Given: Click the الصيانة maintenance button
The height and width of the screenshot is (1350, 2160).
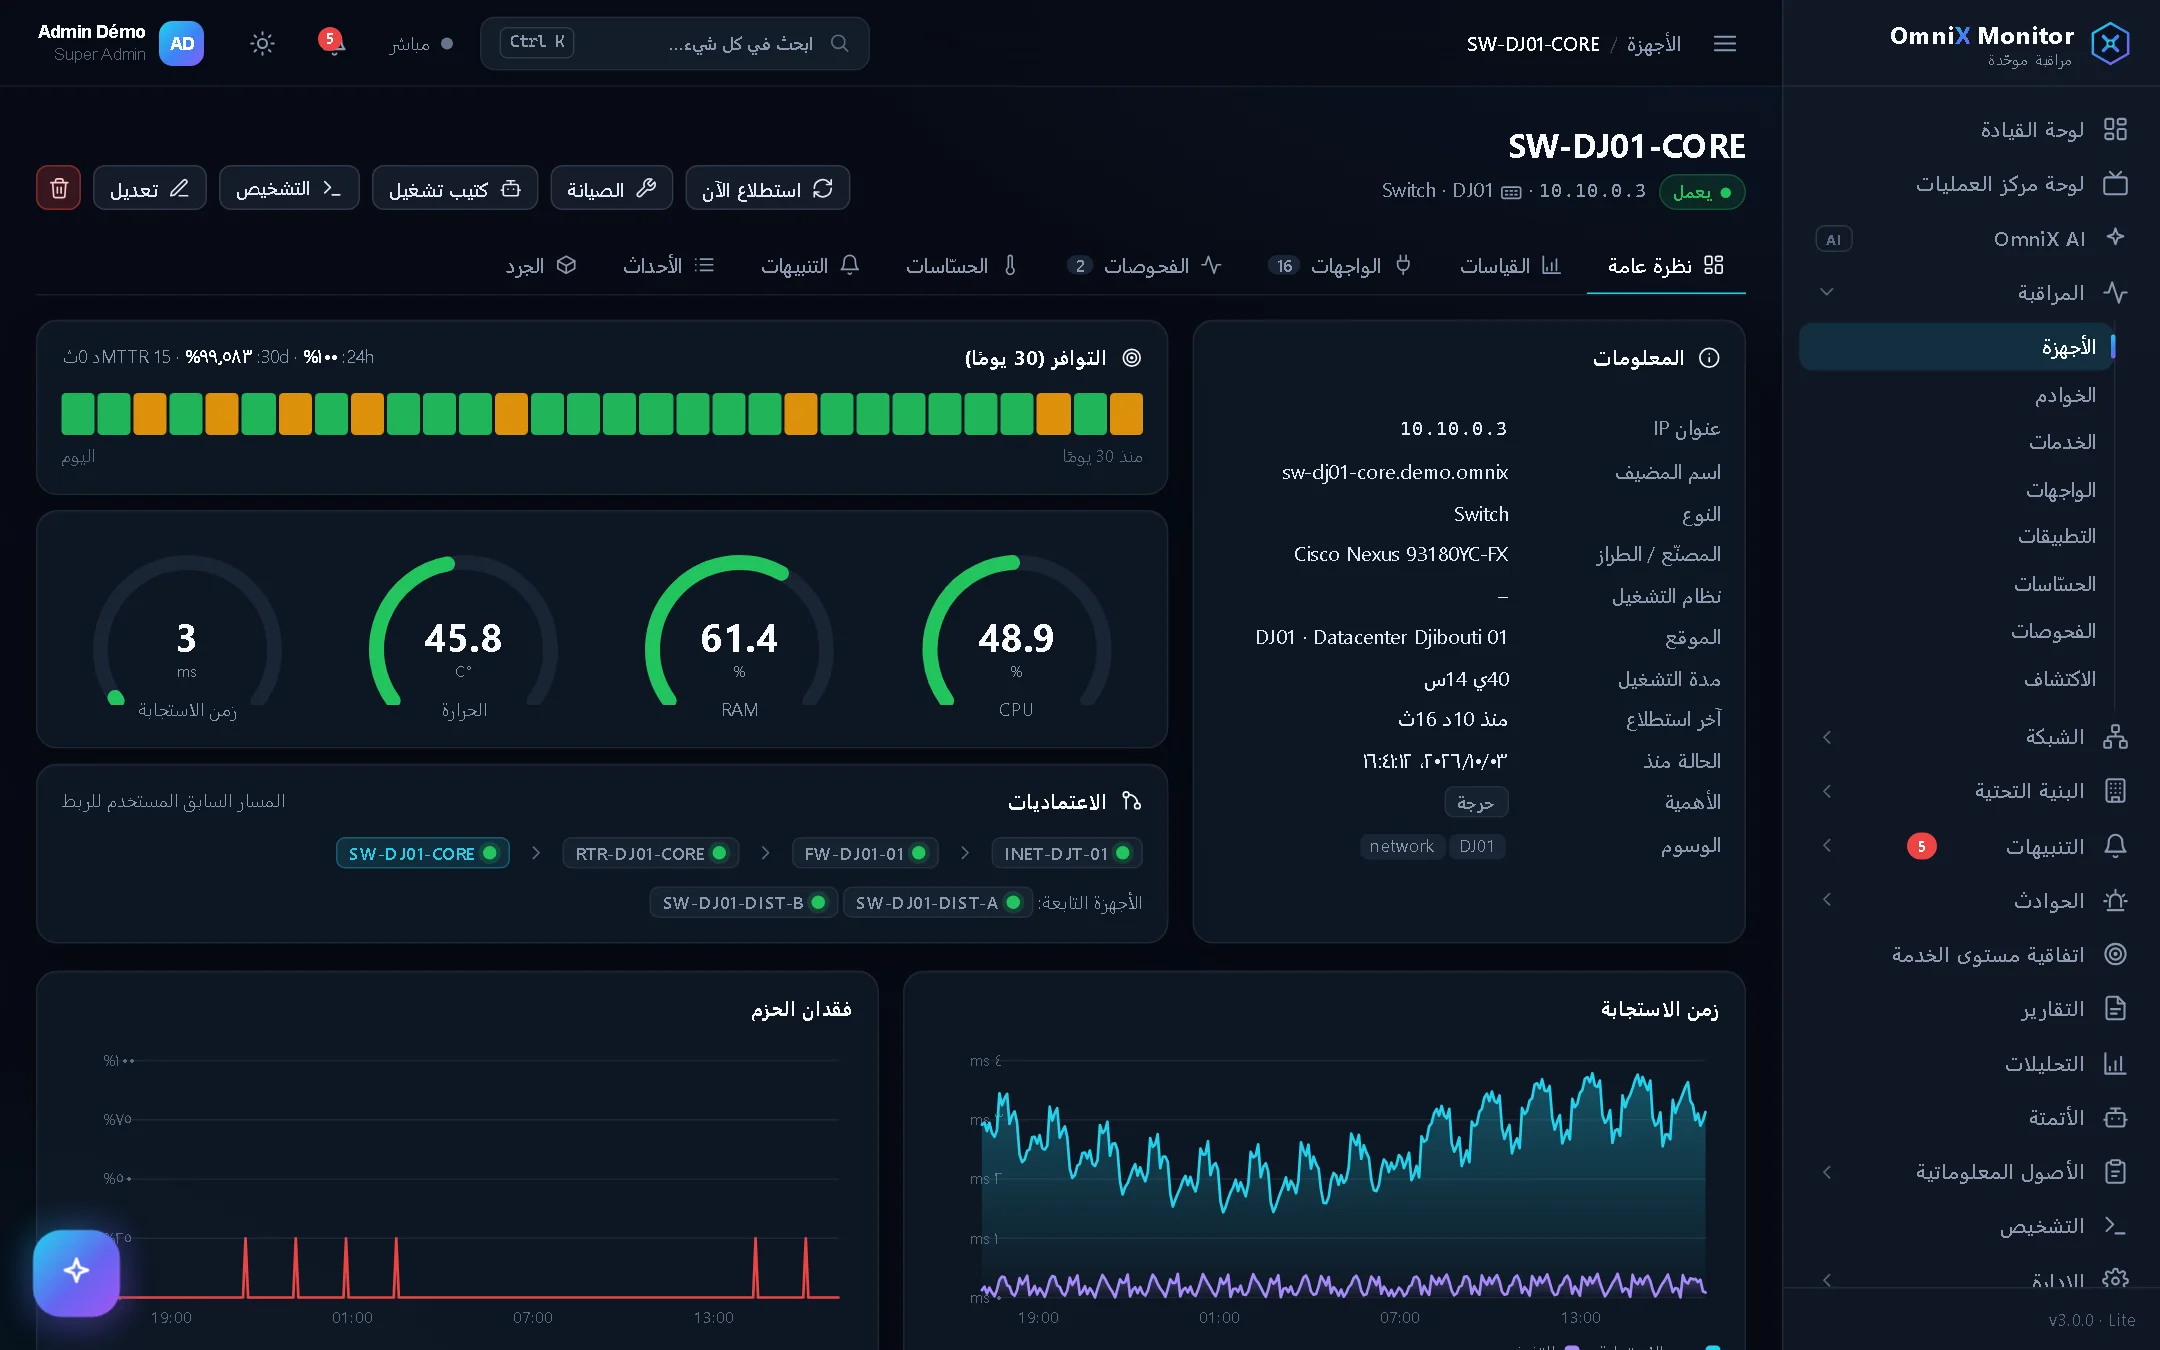Looking at the screenshot, I should 611,188.
